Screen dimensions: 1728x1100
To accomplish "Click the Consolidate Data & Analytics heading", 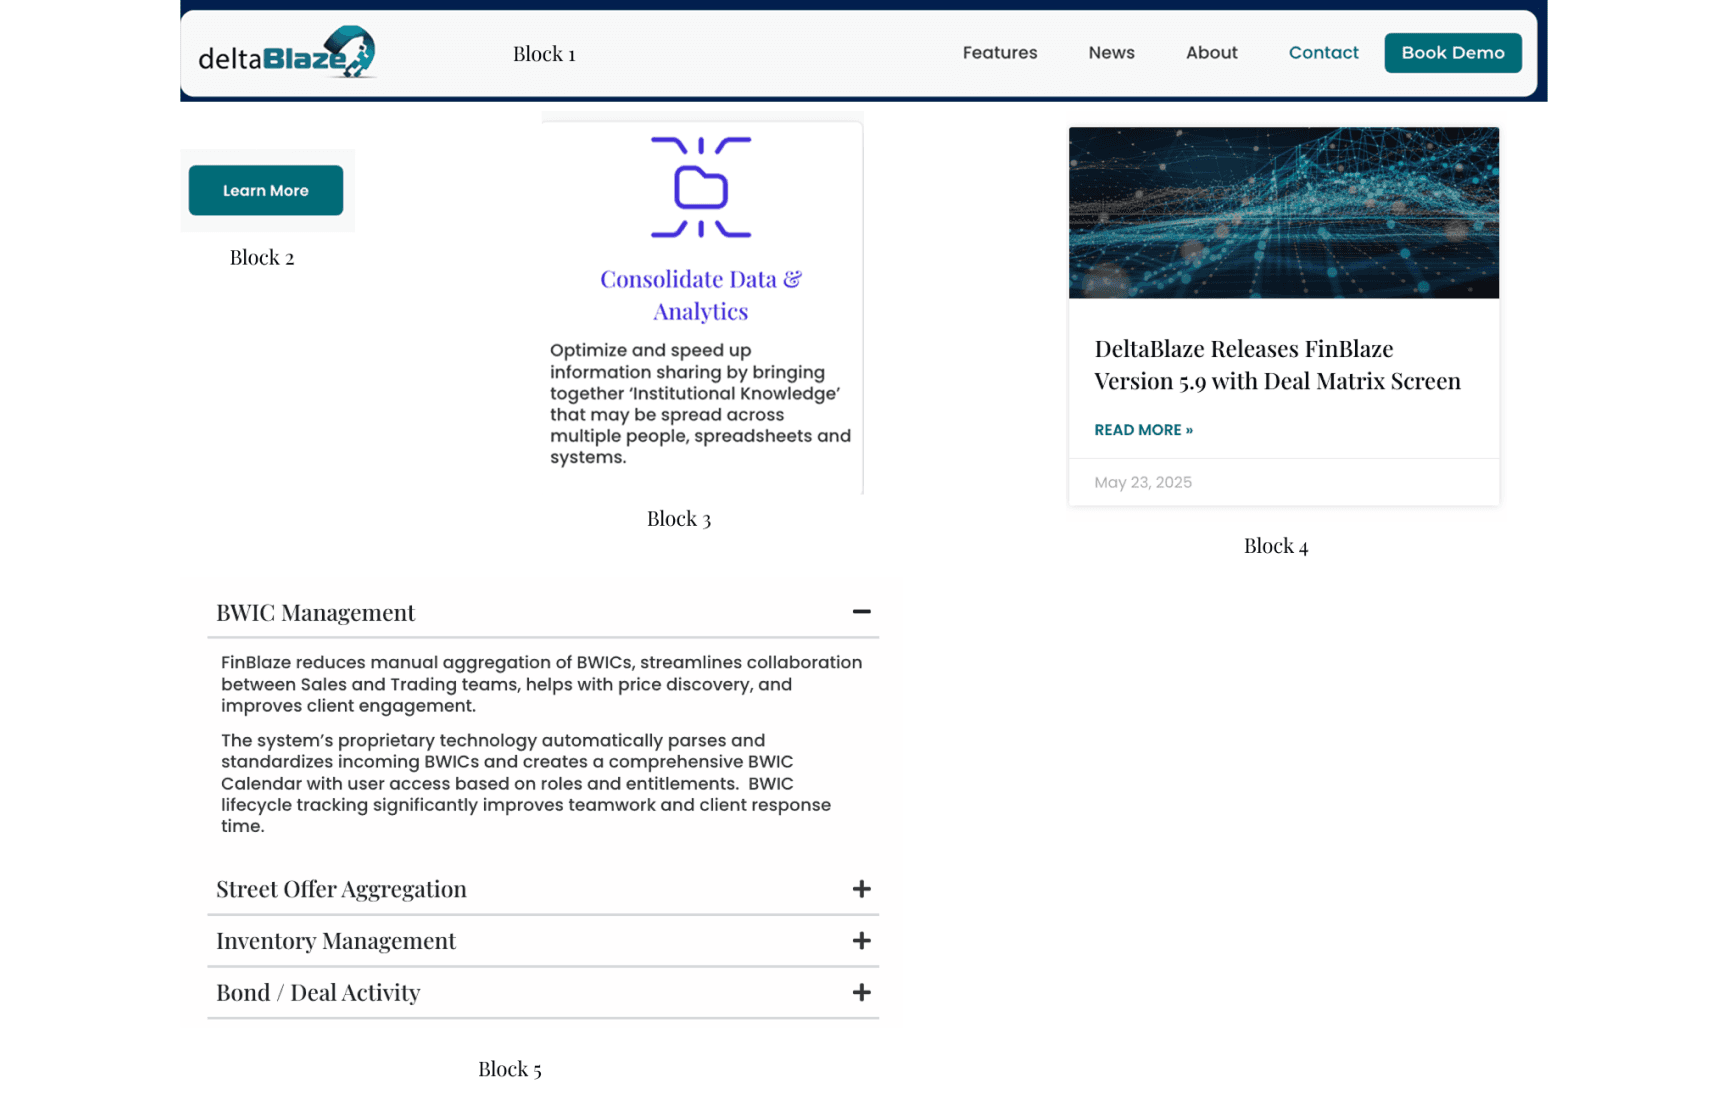I will [x=701, y=295].
